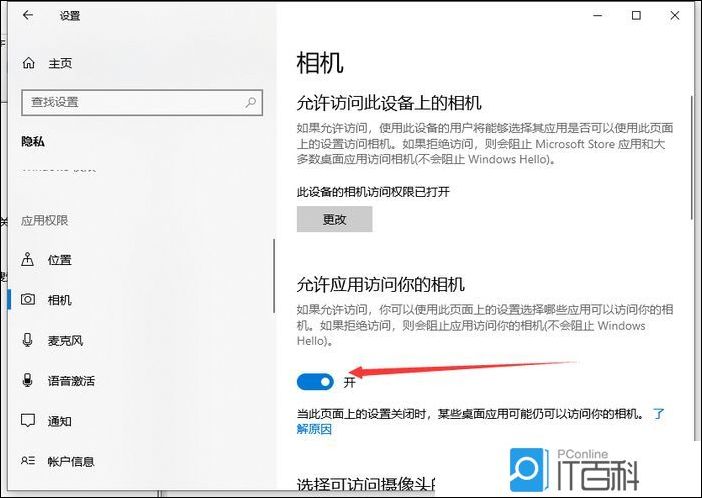Image resolution: width=702 pixels, height=498 pixels.
Task: Click the account info icon
Action: (x=28, y=460)
